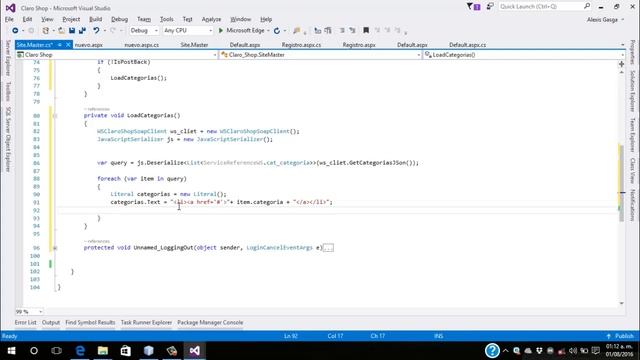The height and width of the screenshot is (360, 640).
Task: Click the Navigate Backward toolbar icon
Action: (x=15, y=31)
